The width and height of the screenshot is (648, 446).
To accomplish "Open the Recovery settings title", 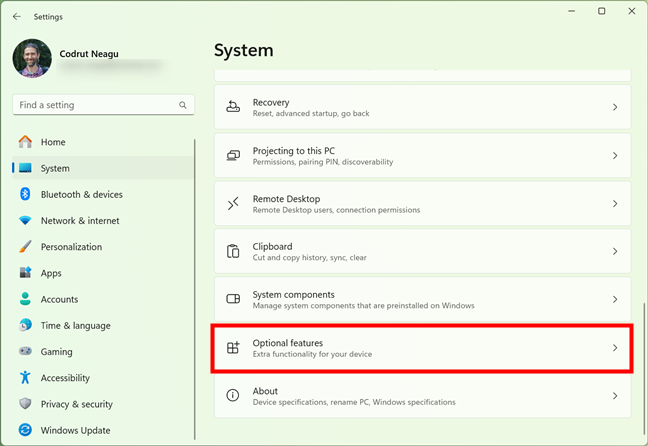I will point(271,103).
